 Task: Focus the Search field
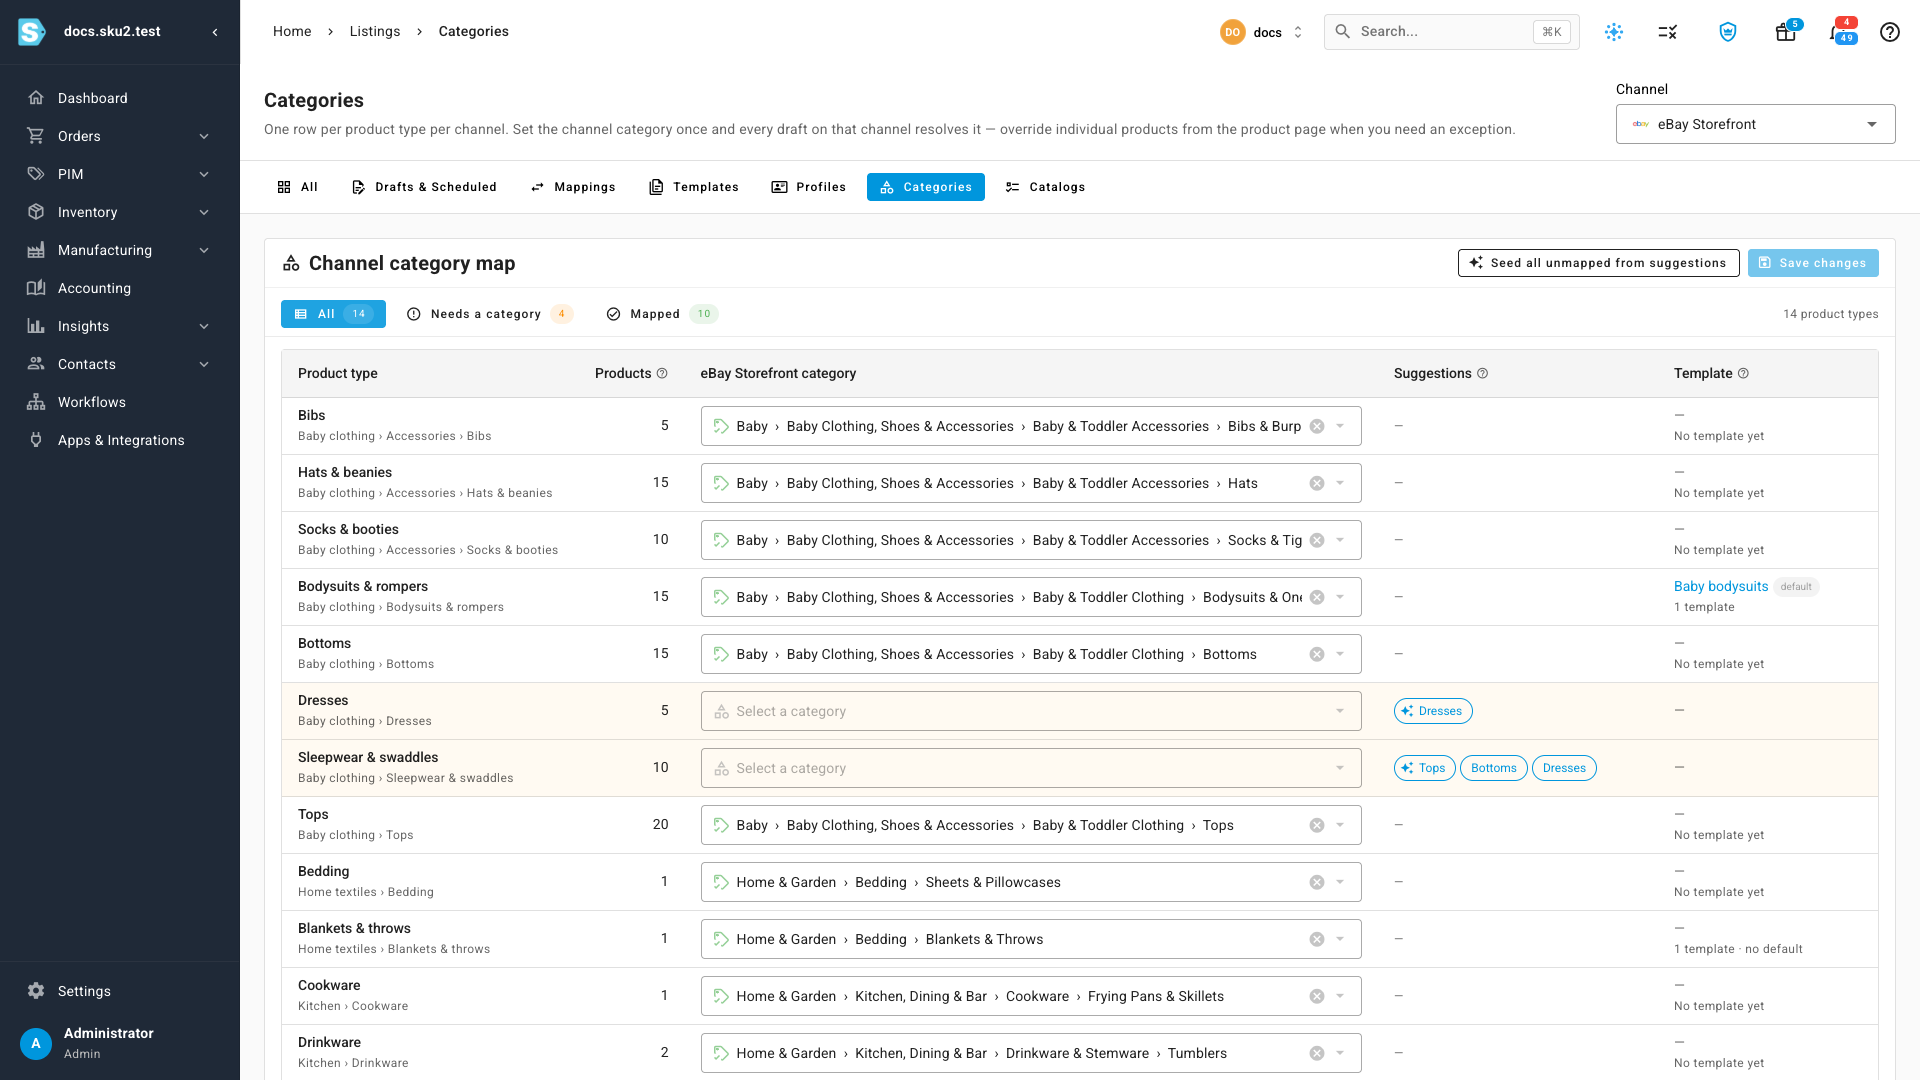click(x=1452, y=32)
